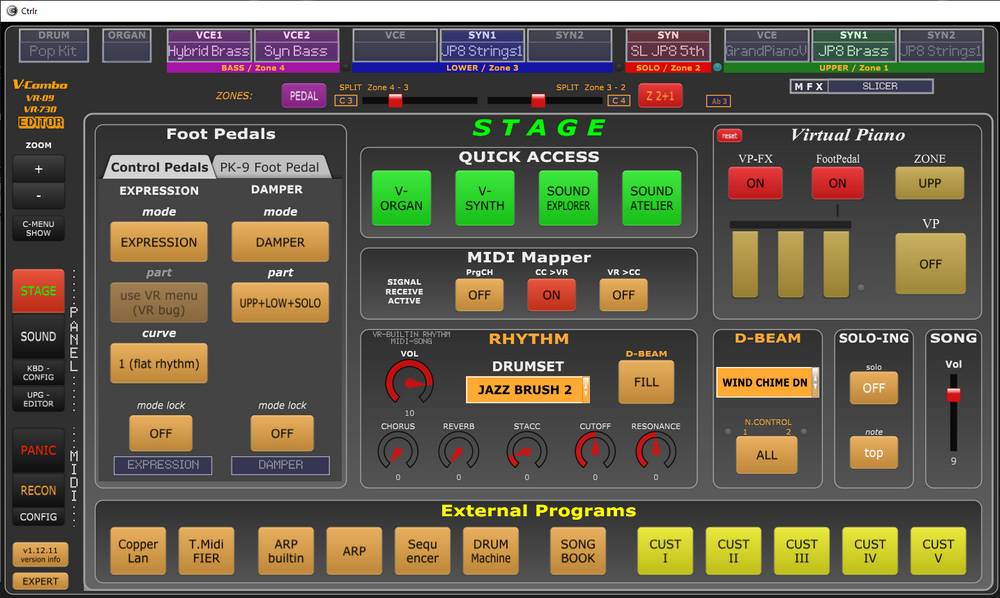
Task: Click the solo note 'top' selector
Action: 874,453
